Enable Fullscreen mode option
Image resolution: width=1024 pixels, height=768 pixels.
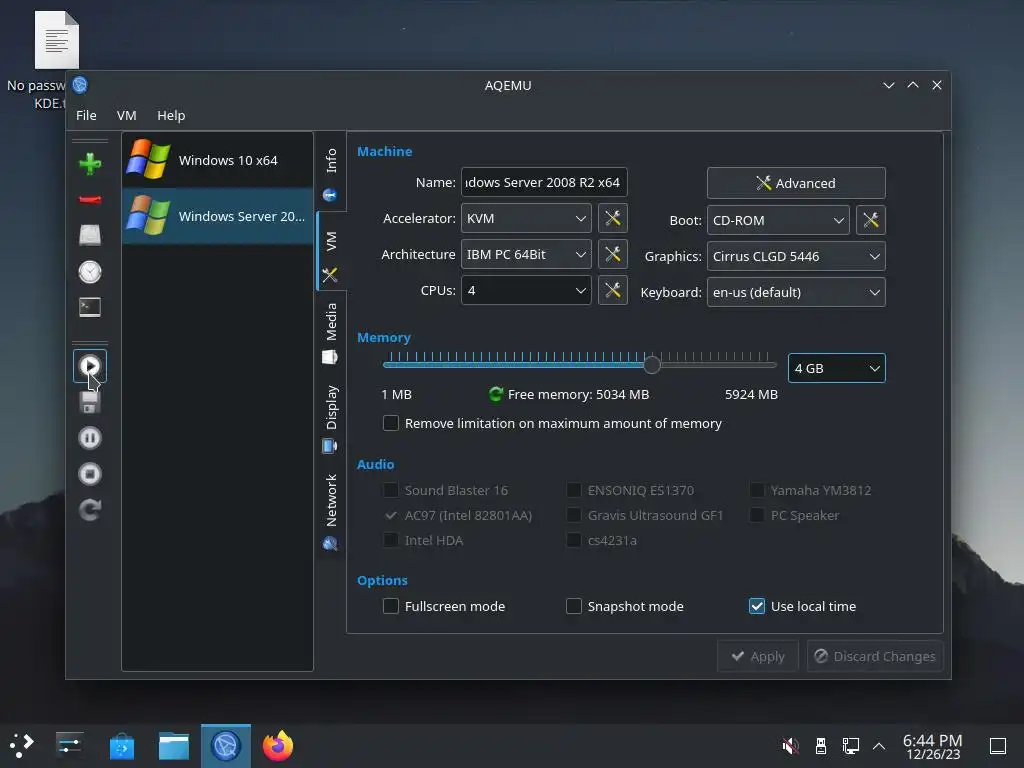391,606
